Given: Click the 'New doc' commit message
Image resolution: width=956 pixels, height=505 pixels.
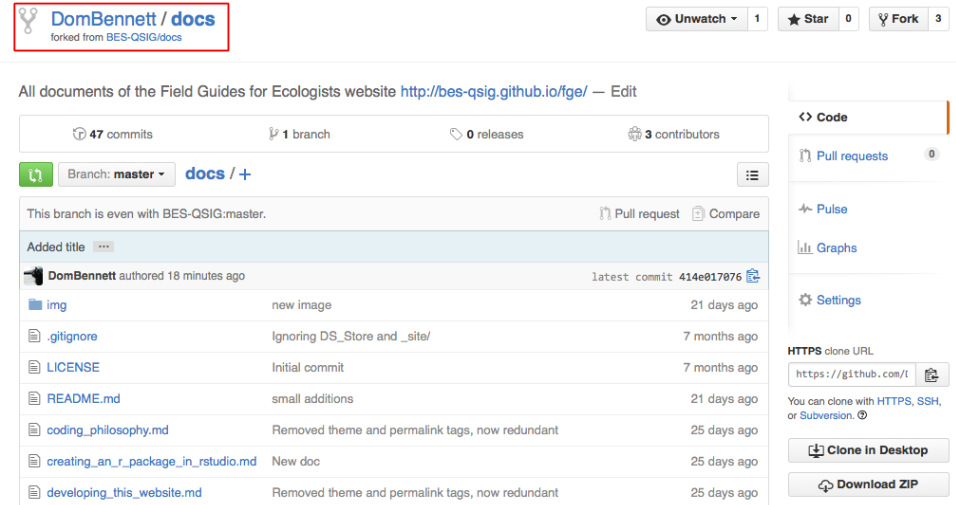Looking at the screenshot, I should (296, 462).
